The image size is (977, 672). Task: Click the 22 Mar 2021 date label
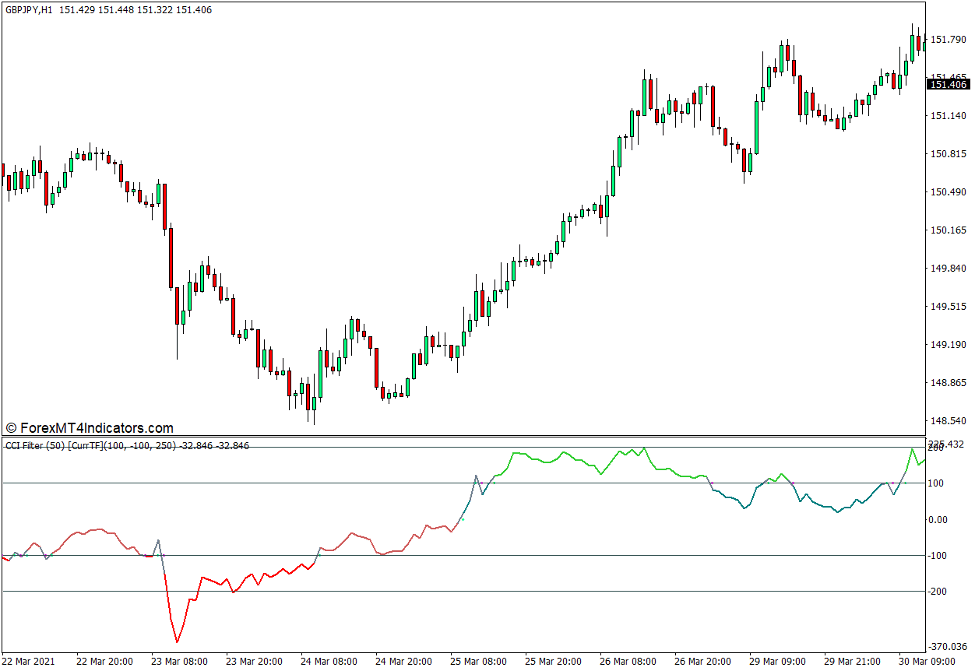[x=29, y=661]
